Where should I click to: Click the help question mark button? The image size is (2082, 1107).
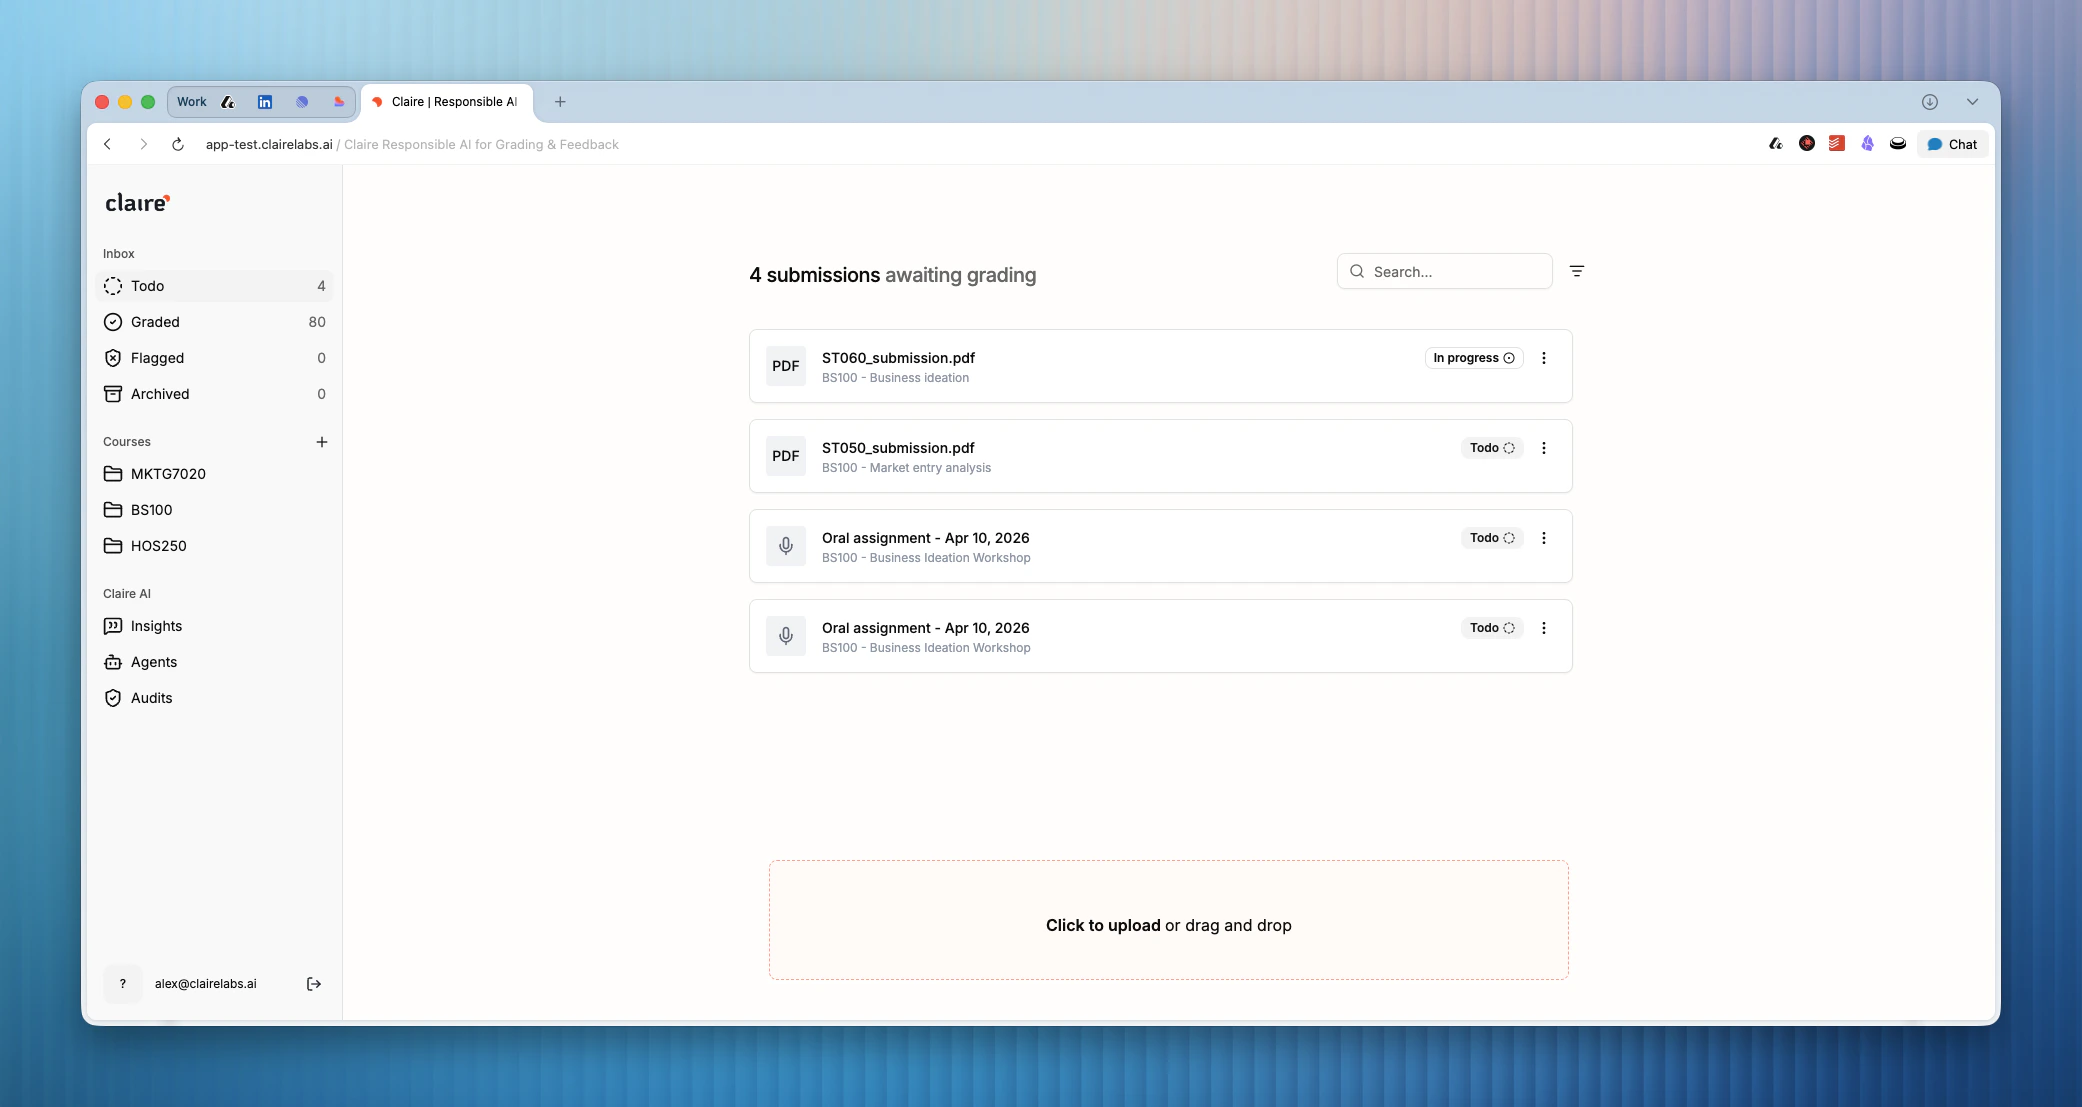[x=123, y=984]
